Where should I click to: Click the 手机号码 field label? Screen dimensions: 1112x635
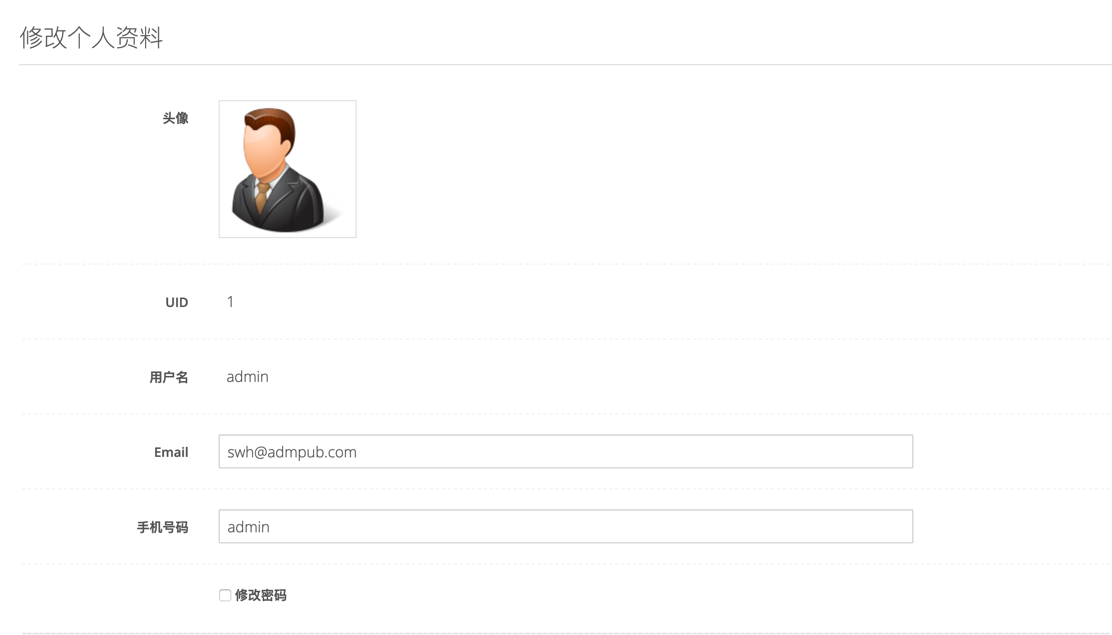(162, 527)
